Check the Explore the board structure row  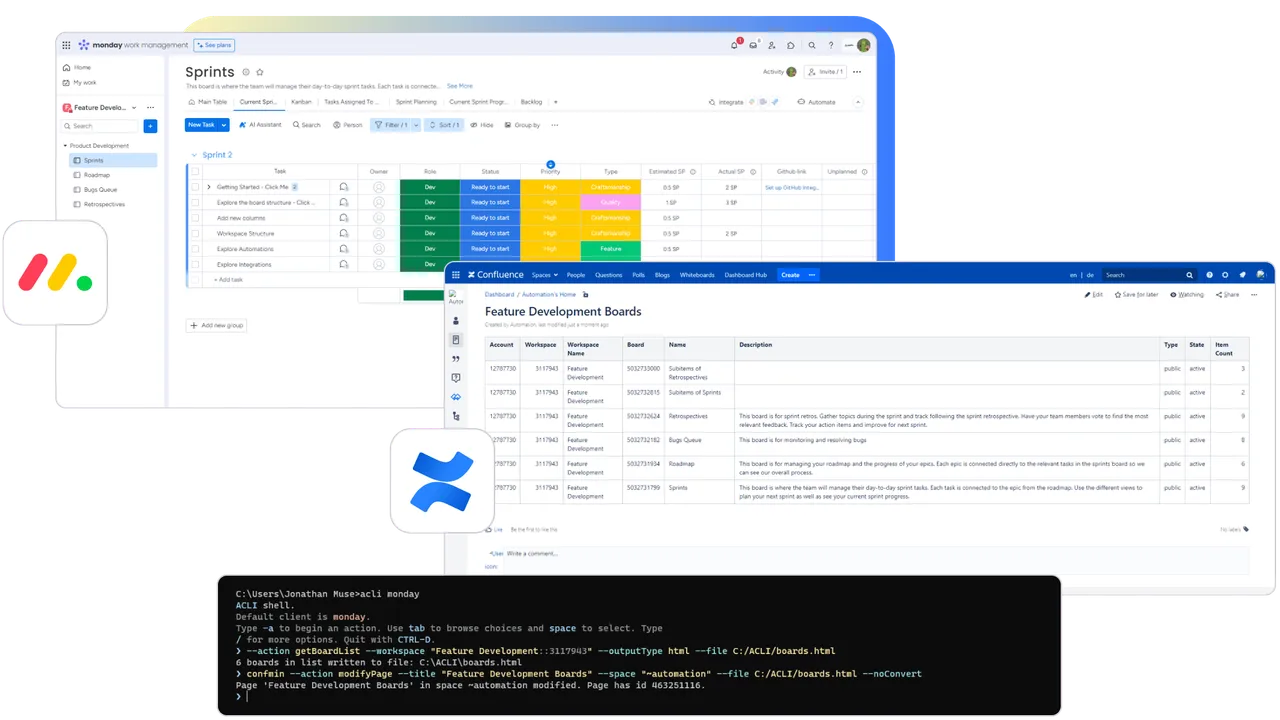(x=195, y=202)
